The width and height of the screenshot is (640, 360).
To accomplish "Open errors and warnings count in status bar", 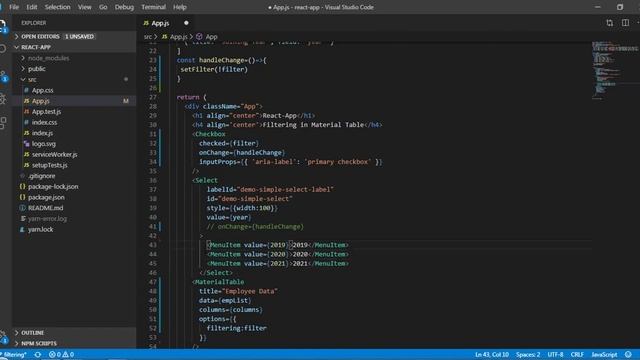I will click(61, 354).
